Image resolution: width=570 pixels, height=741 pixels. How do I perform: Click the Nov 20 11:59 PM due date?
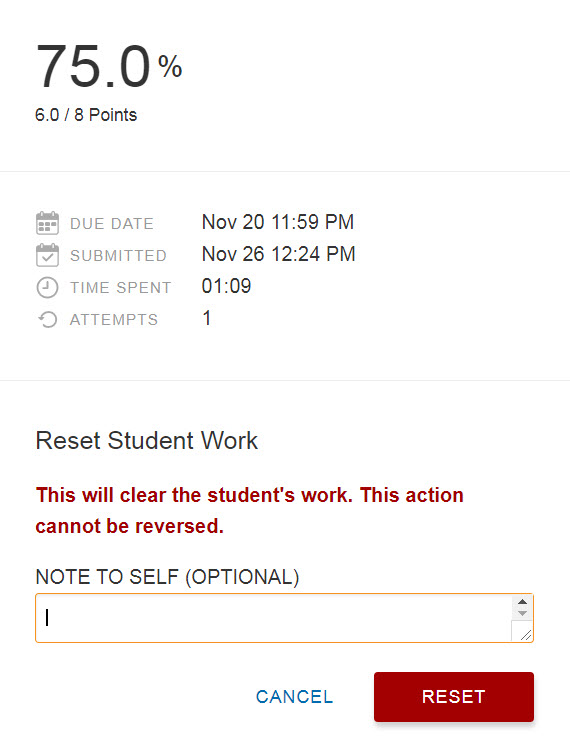click(278, 222)
